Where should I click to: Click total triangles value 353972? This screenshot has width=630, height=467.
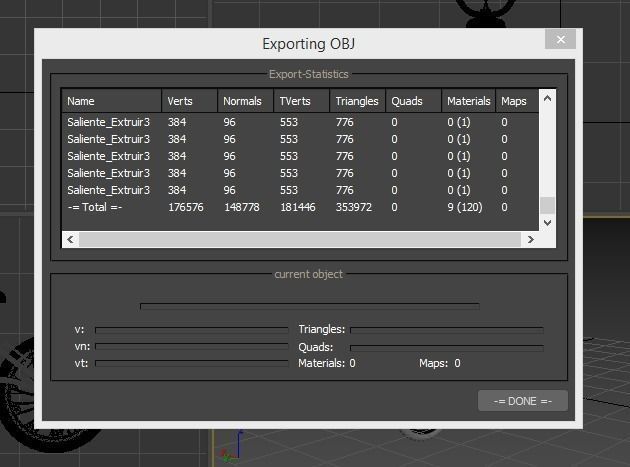(x=354, y=207)
